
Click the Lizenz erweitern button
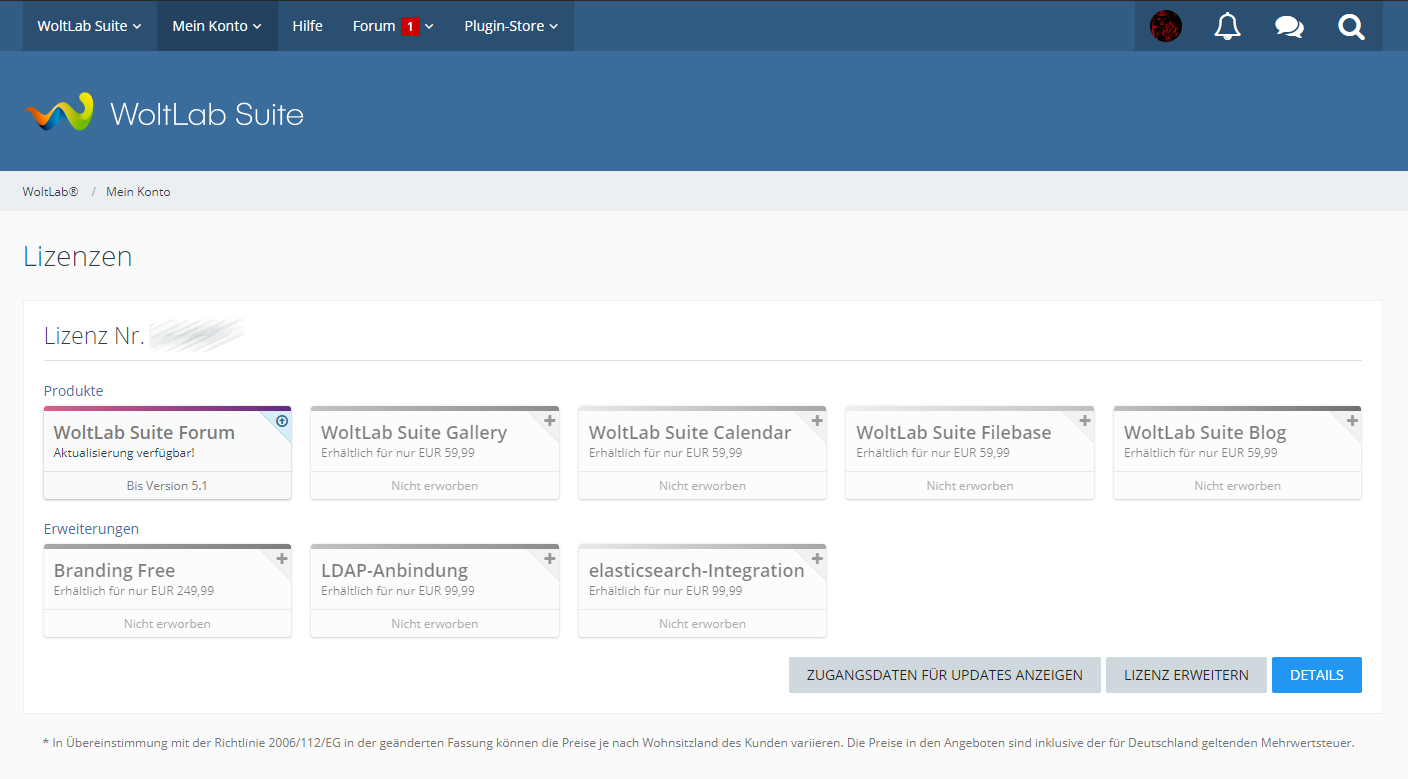(x=1186, y=675)
